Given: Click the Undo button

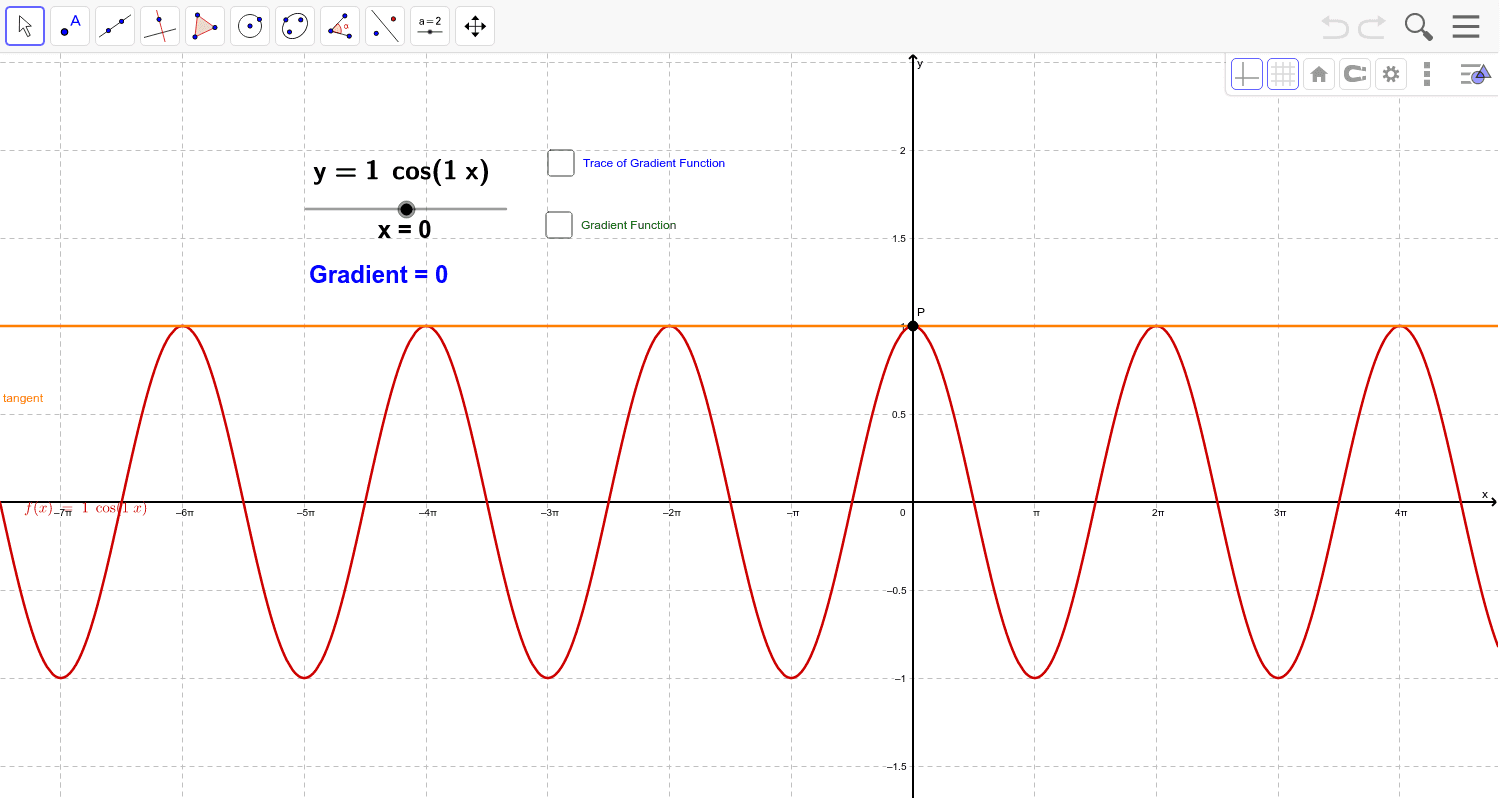Looking at the screenshot, I should pos(1335,27).
